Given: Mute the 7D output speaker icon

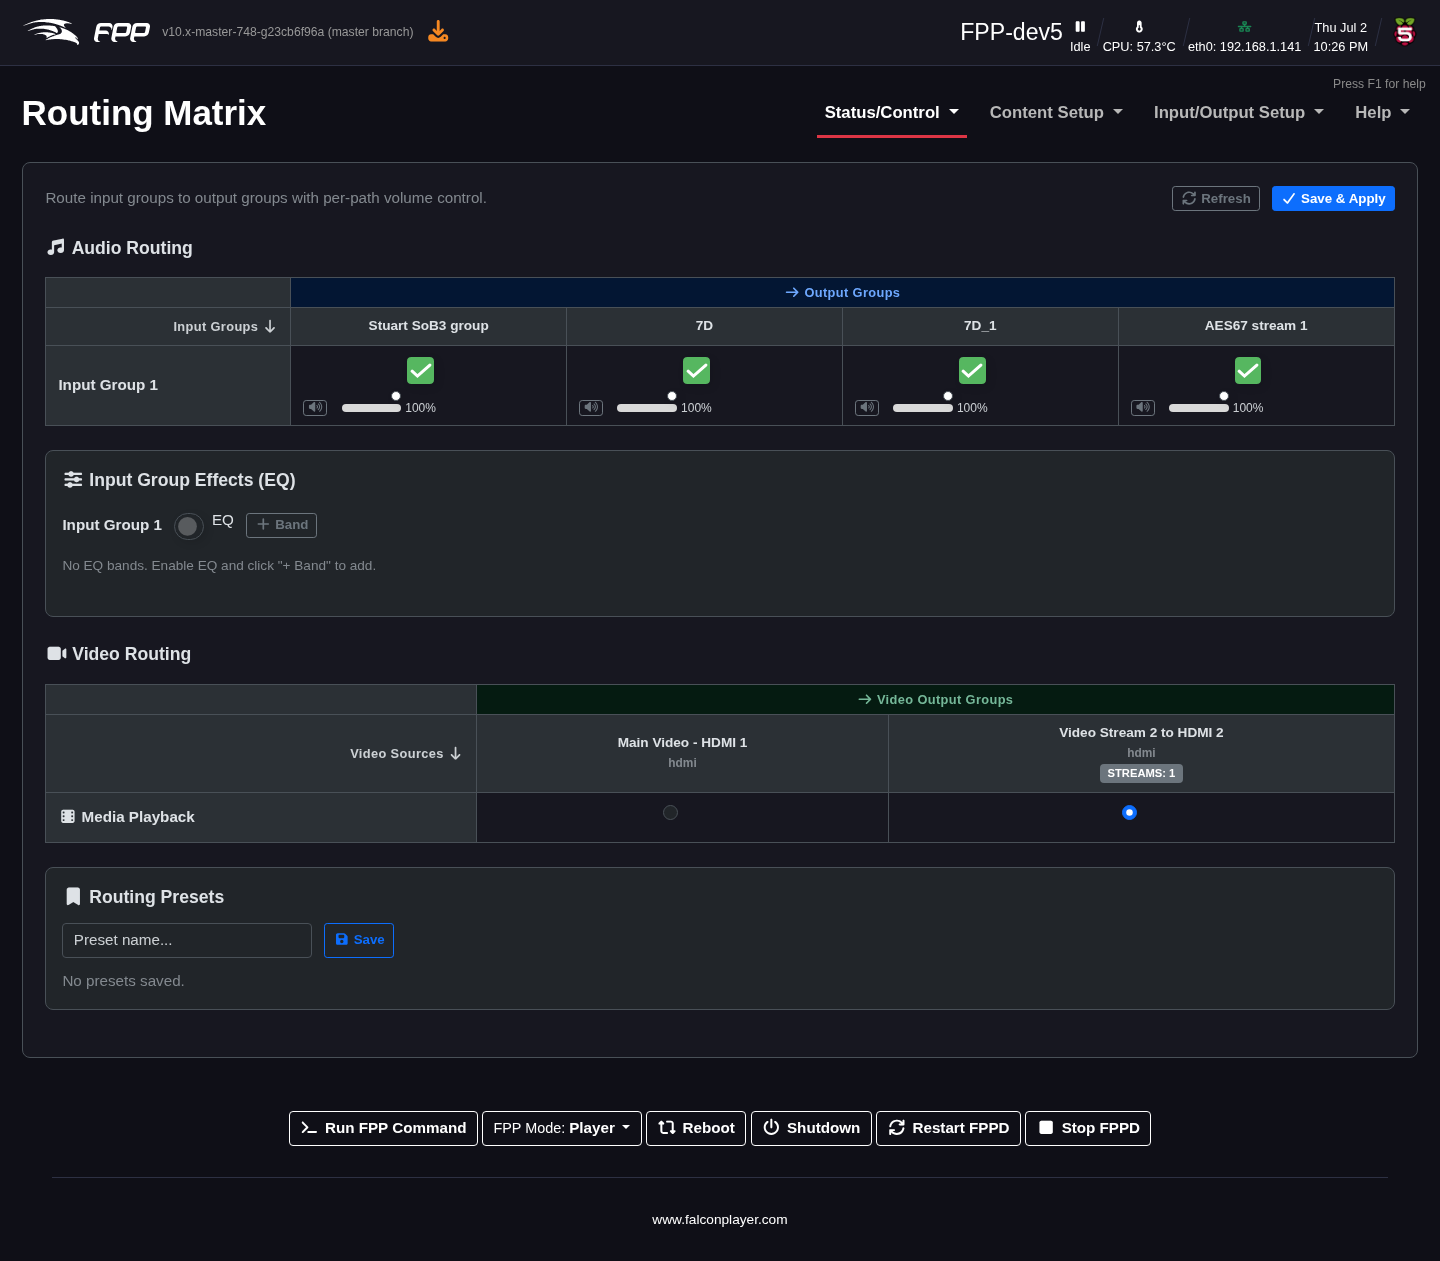Looking at the screenshot, I should 591,408.
